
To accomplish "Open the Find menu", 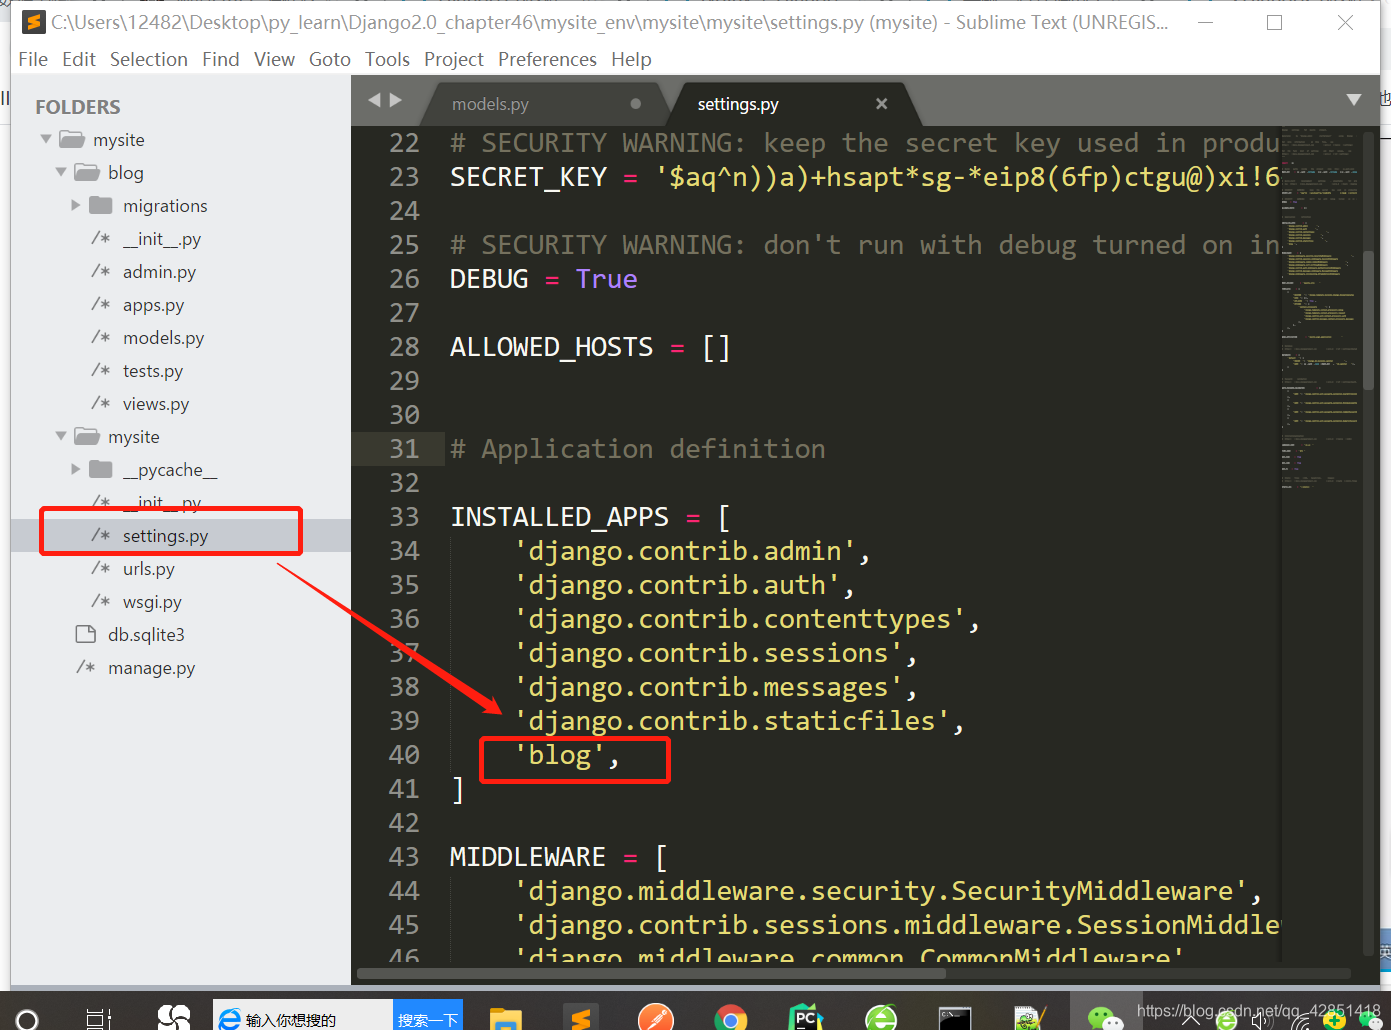I will click(x=221, y=59).
